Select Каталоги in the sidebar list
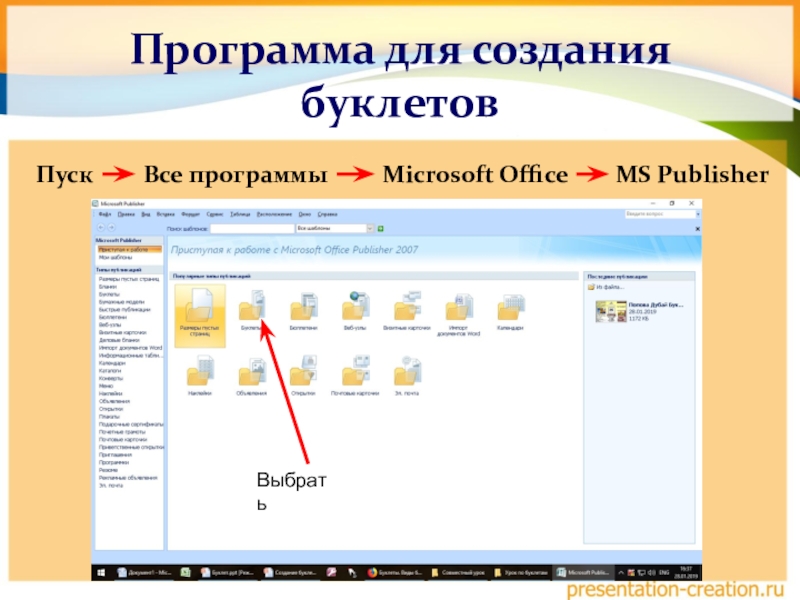The height and width of the screenshot is (600, 800). pos(110,371)
